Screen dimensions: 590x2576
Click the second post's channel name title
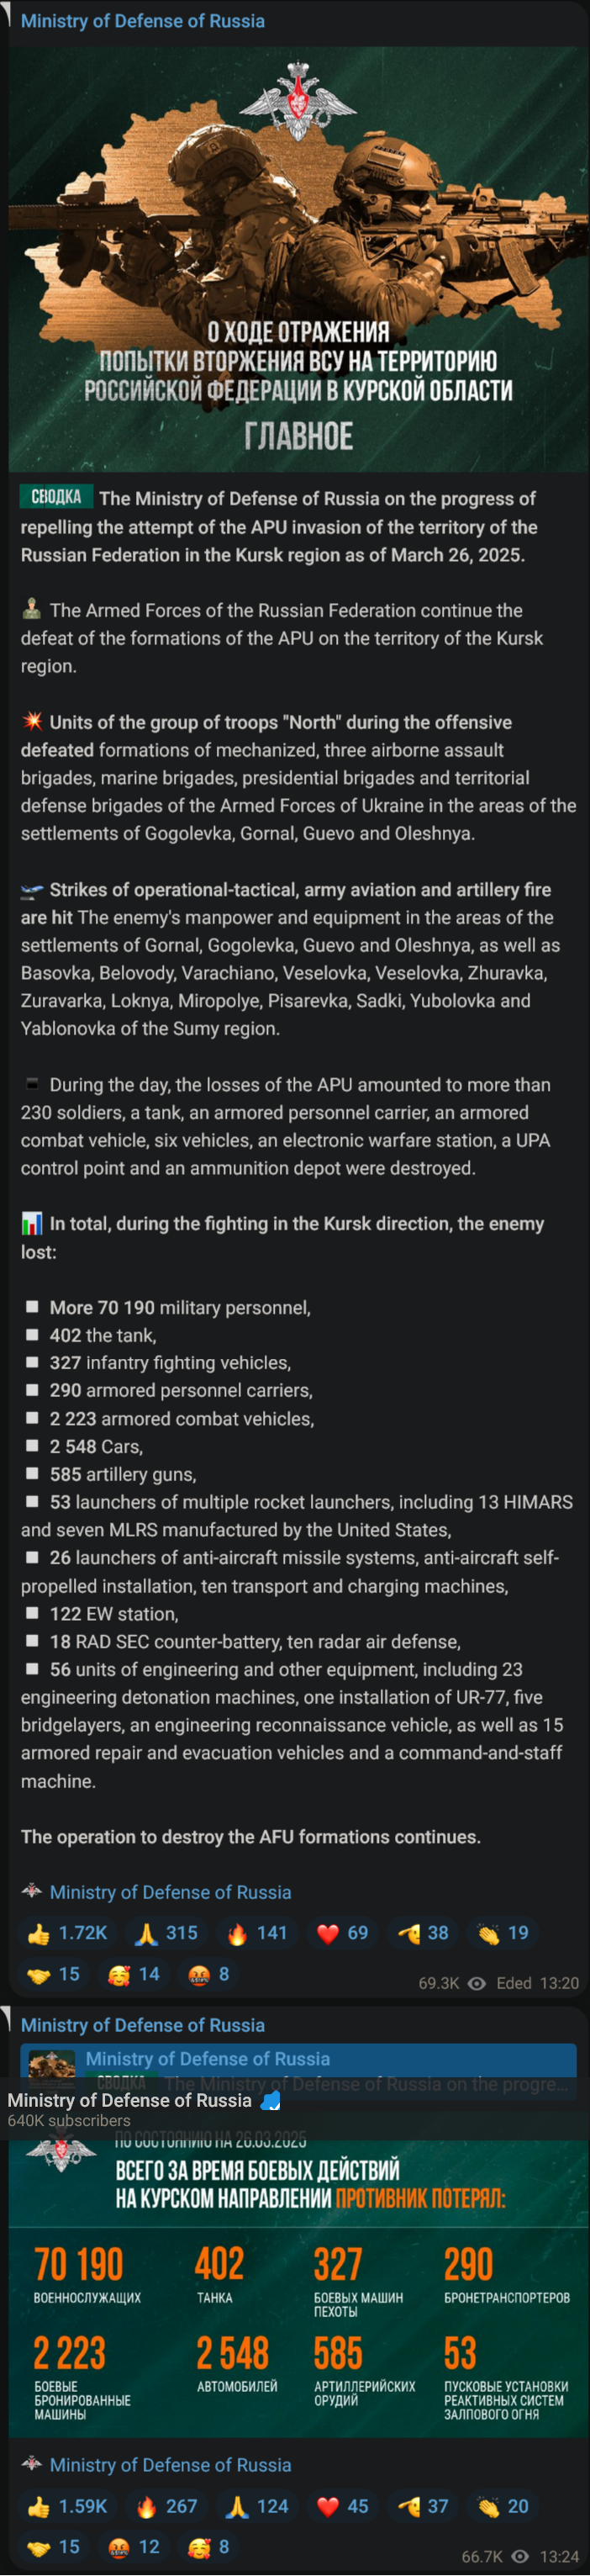point(142,2025)
